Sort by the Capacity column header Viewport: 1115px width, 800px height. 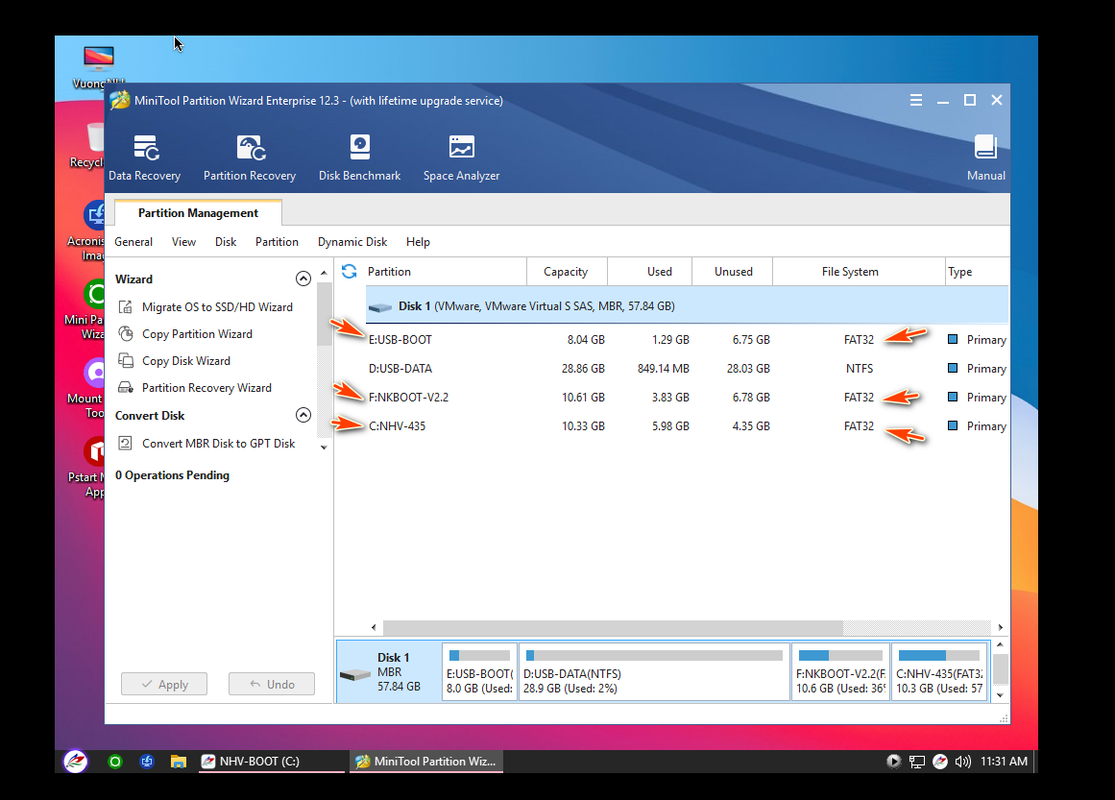(566, 271)
